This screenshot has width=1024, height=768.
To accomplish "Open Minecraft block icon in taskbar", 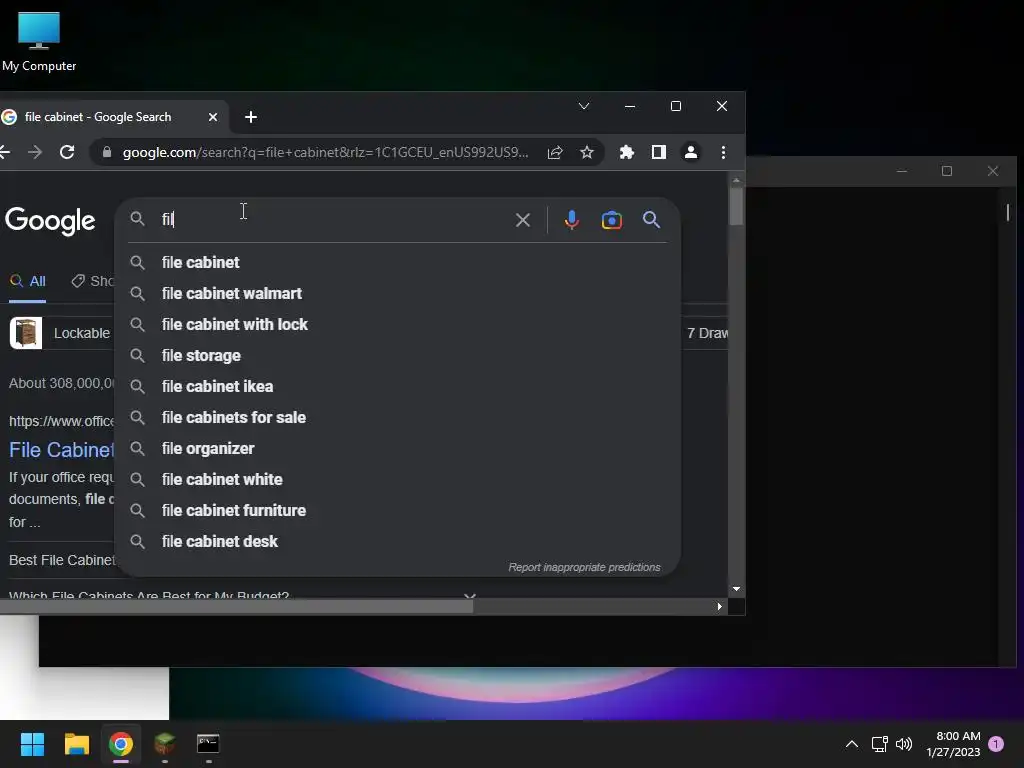I will point(165,744).
